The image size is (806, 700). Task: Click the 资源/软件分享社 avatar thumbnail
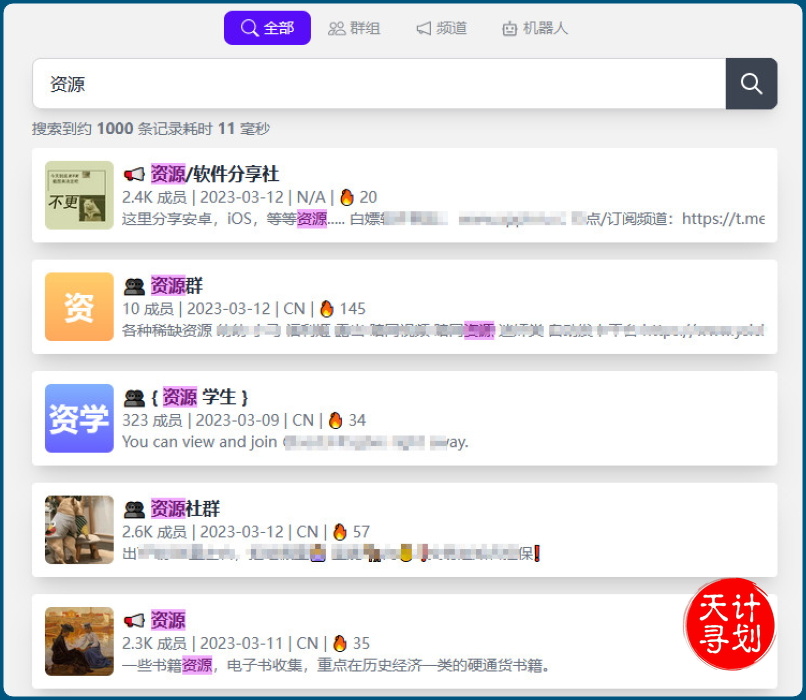point(79,195)
